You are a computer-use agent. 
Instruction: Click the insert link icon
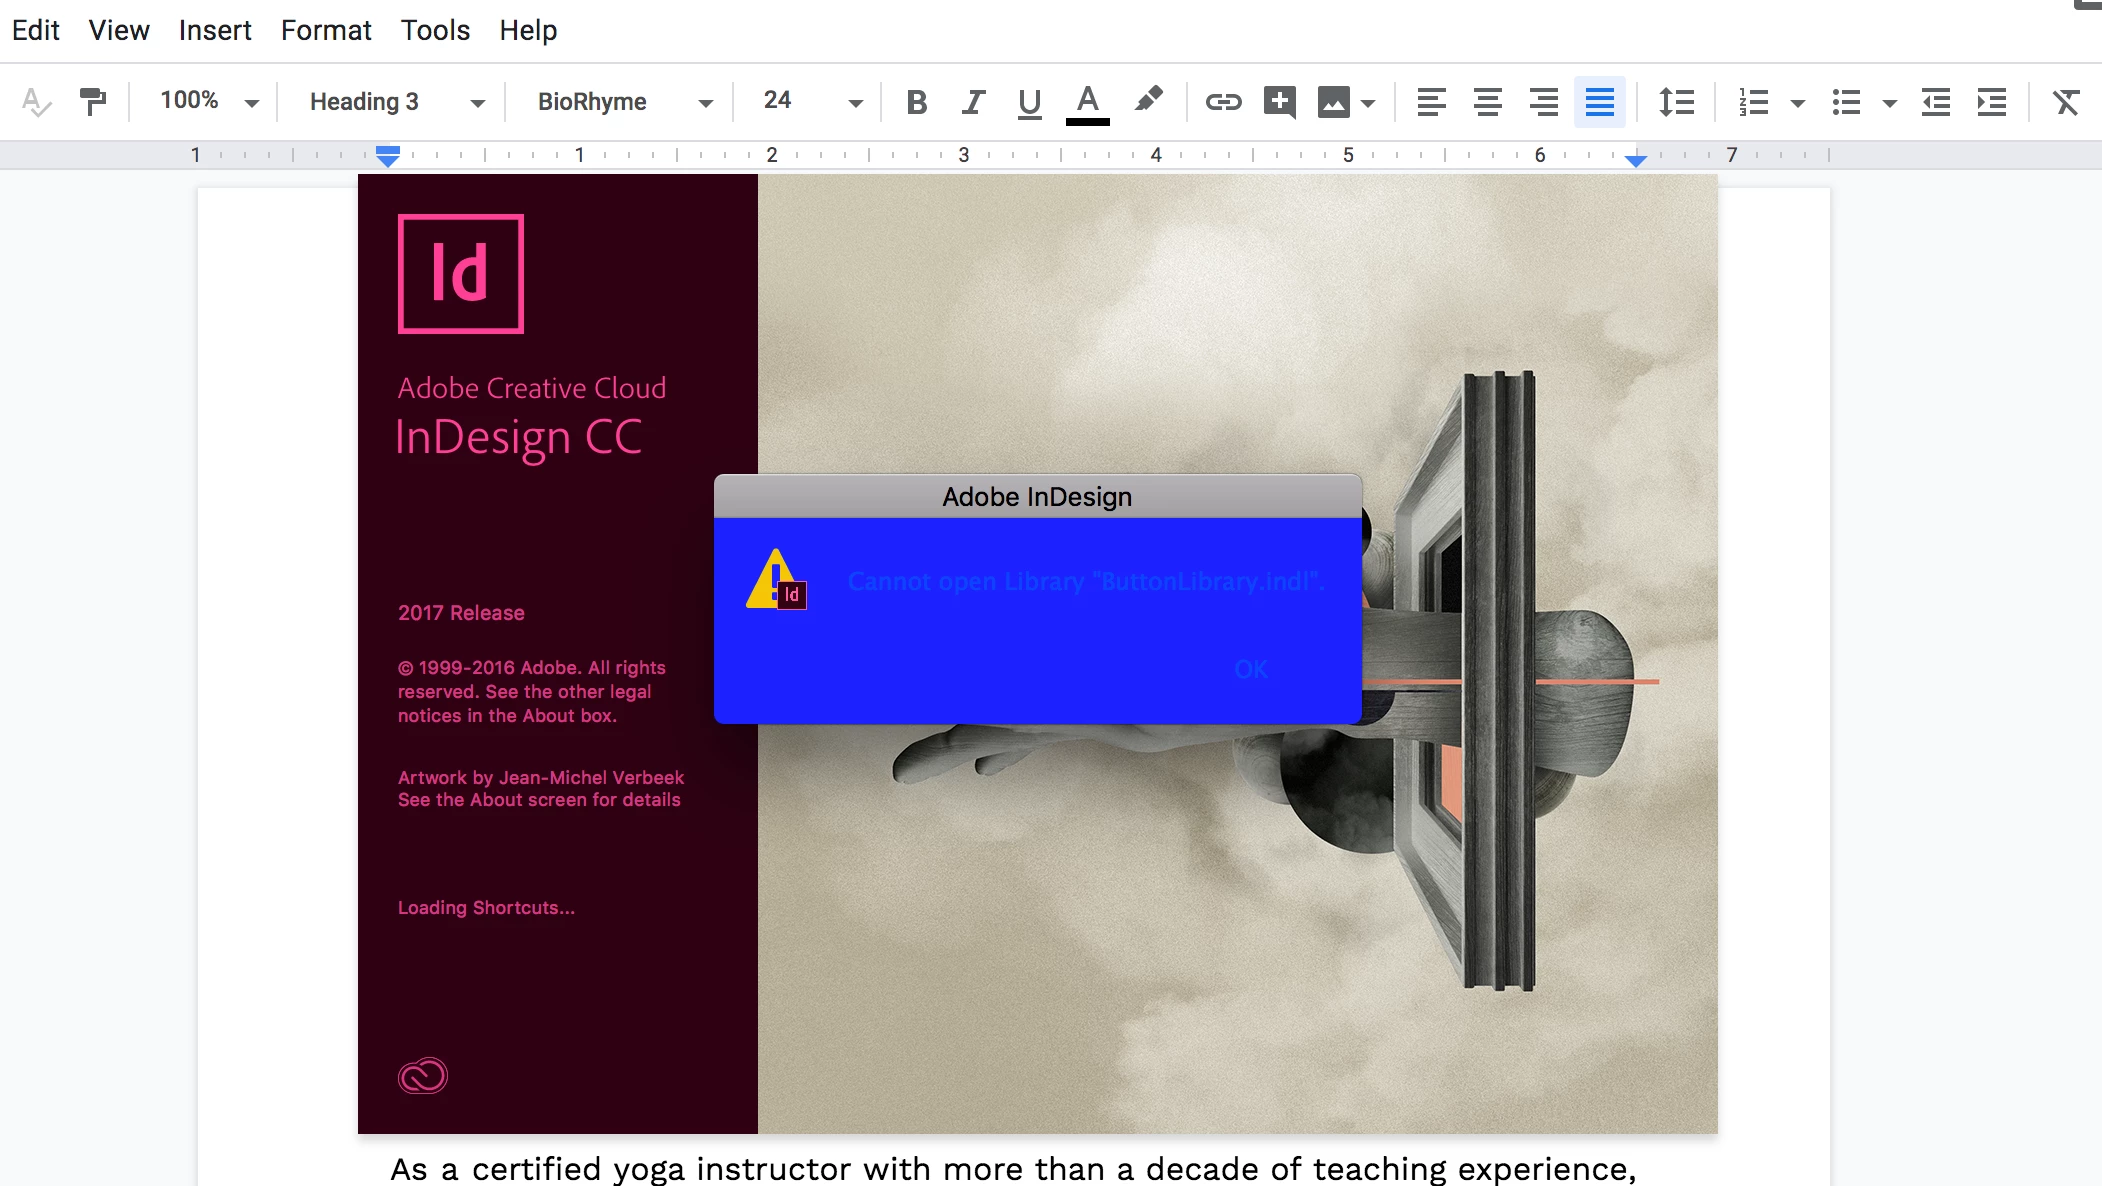pyautogui.click(x=1223, y=102)
